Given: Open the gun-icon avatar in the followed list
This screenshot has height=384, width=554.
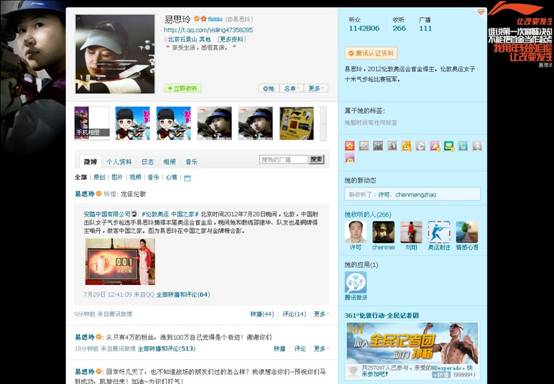Looking at the screenshot, I should [439, 232].
